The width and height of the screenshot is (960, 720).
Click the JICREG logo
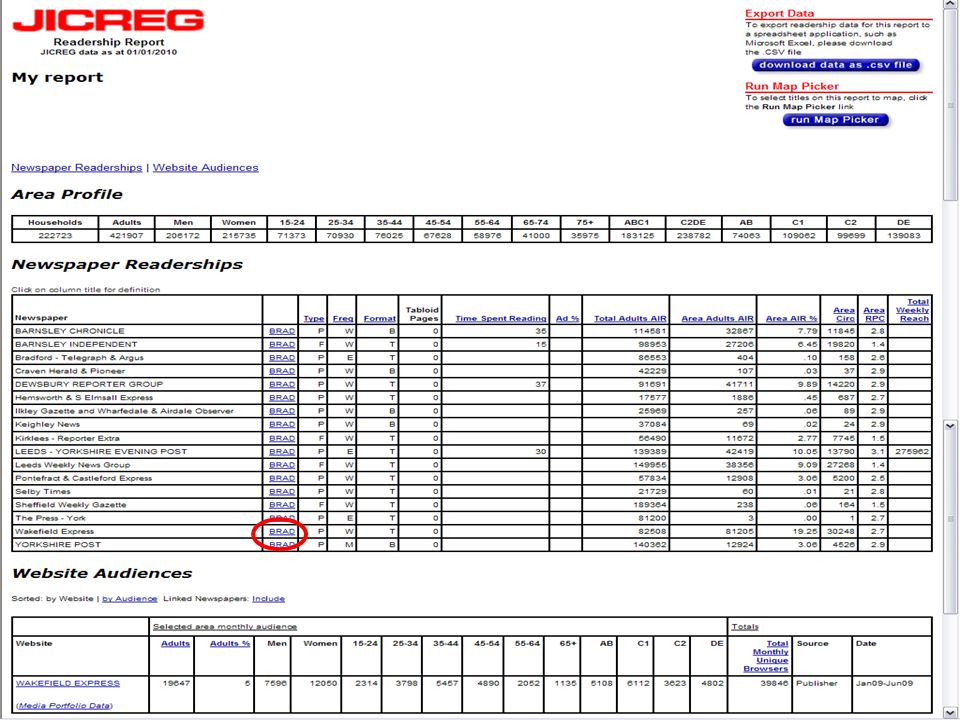click(108, 20)
